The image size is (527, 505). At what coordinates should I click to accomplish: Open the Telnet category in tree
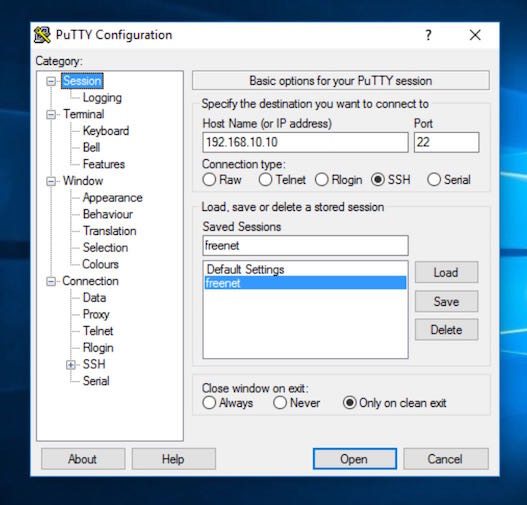point(98,331)
